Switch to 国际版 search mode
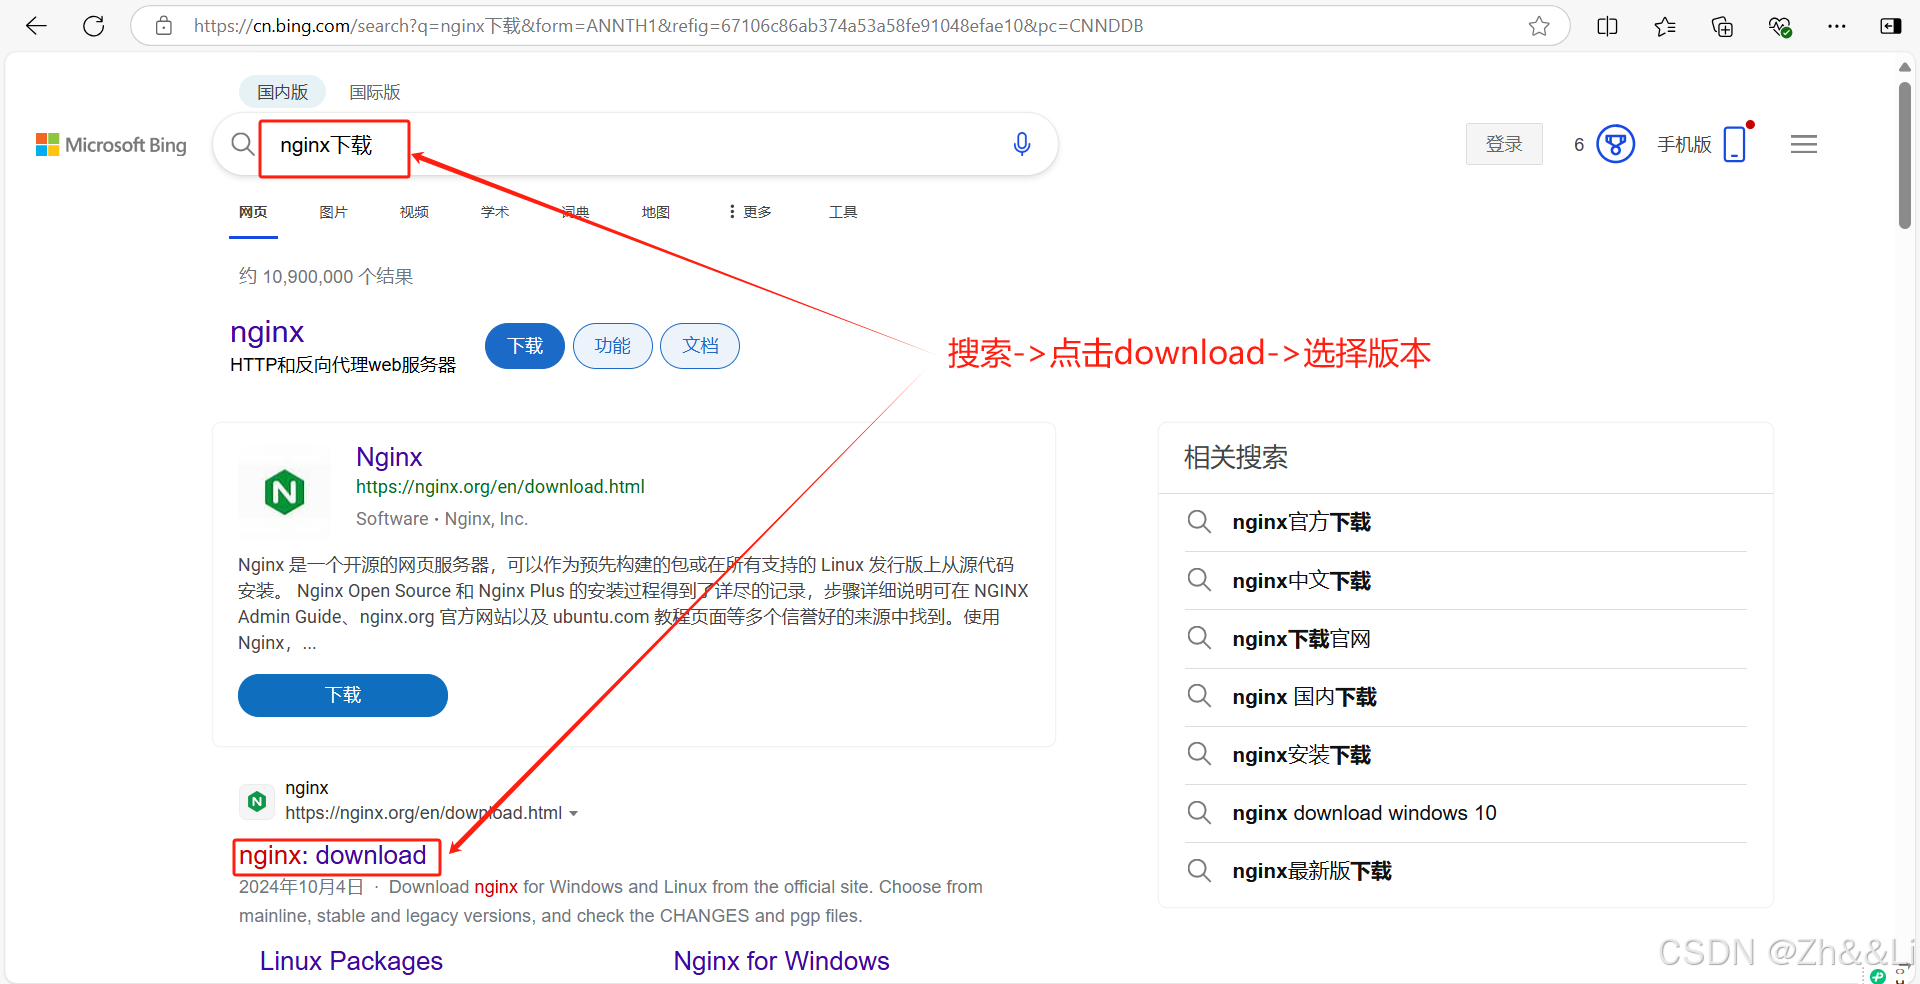Viewport: 1920px width, 984px height. click(374, 92)
